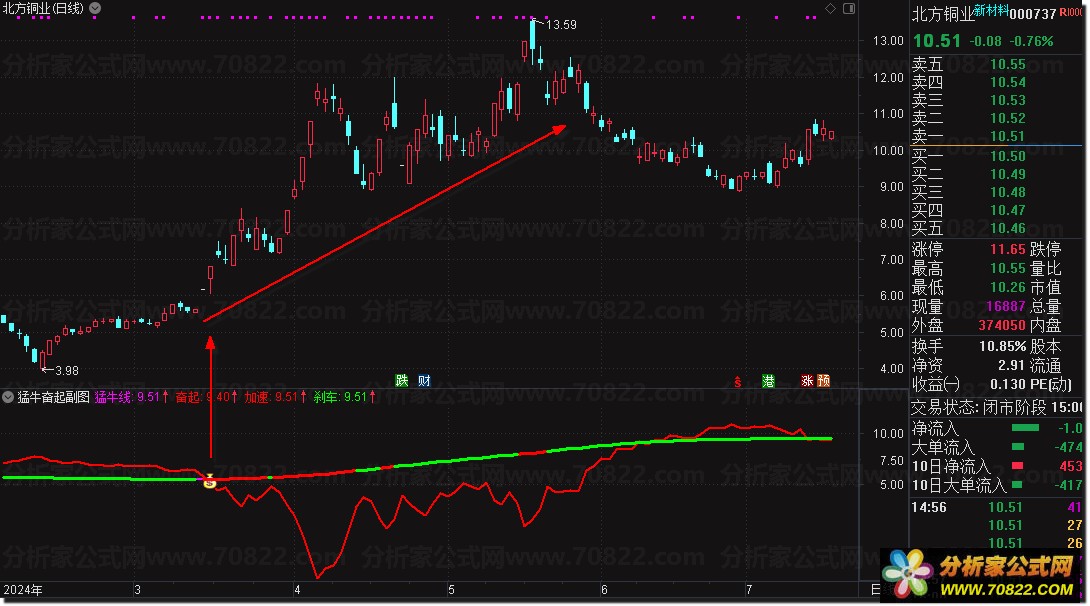Click the diamond icon above the chart
The height and width of the screenshot is (606, 1090).
(x=830, y=8)
